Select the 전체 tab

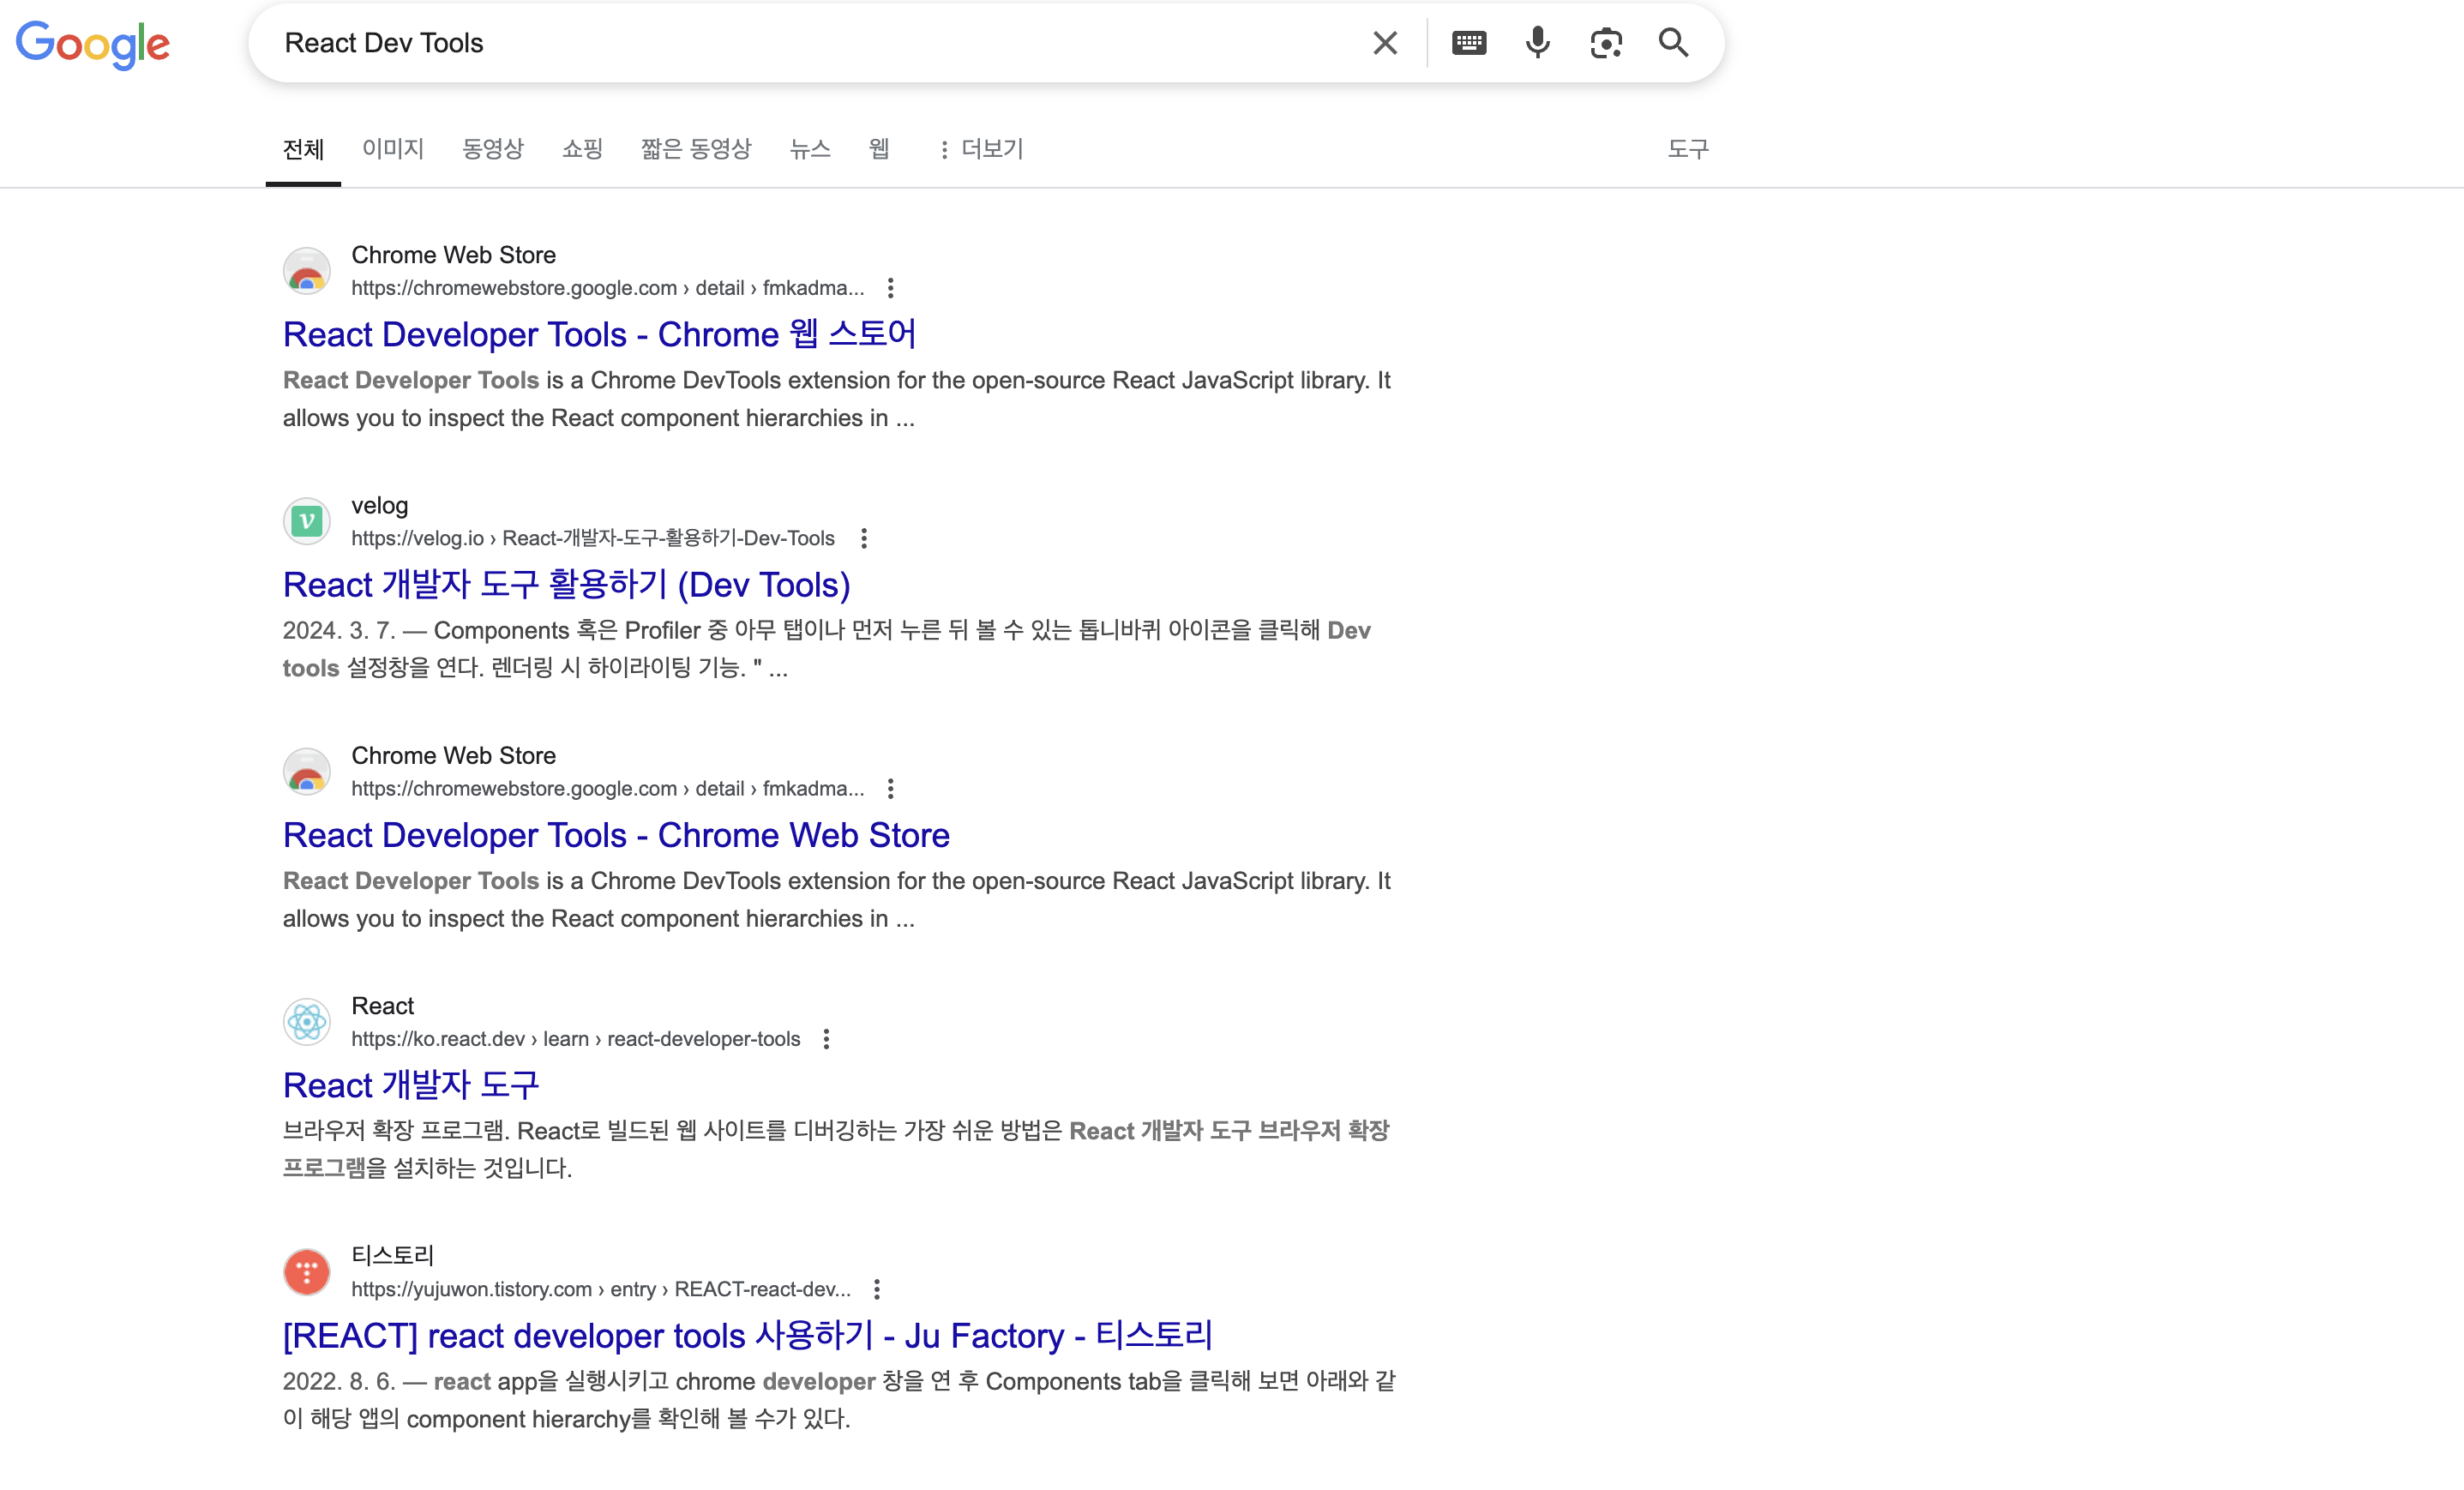(x=303, y=149)
